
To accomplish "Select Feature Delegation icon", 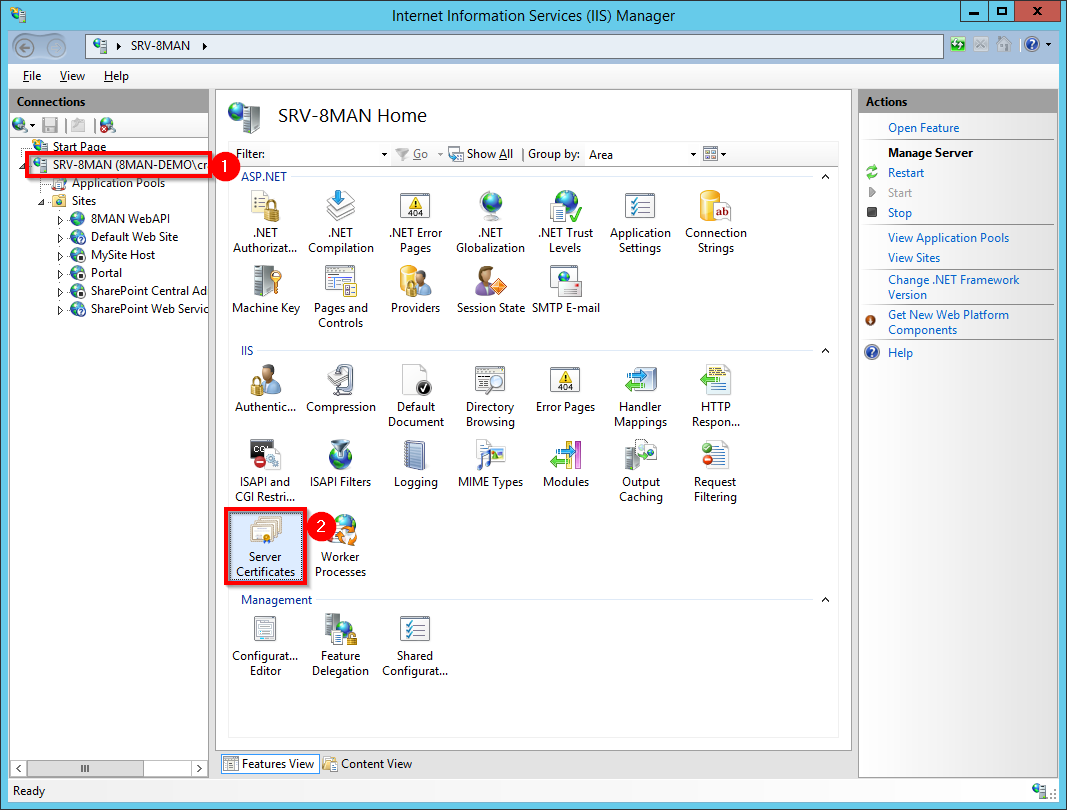I will 340,645.
